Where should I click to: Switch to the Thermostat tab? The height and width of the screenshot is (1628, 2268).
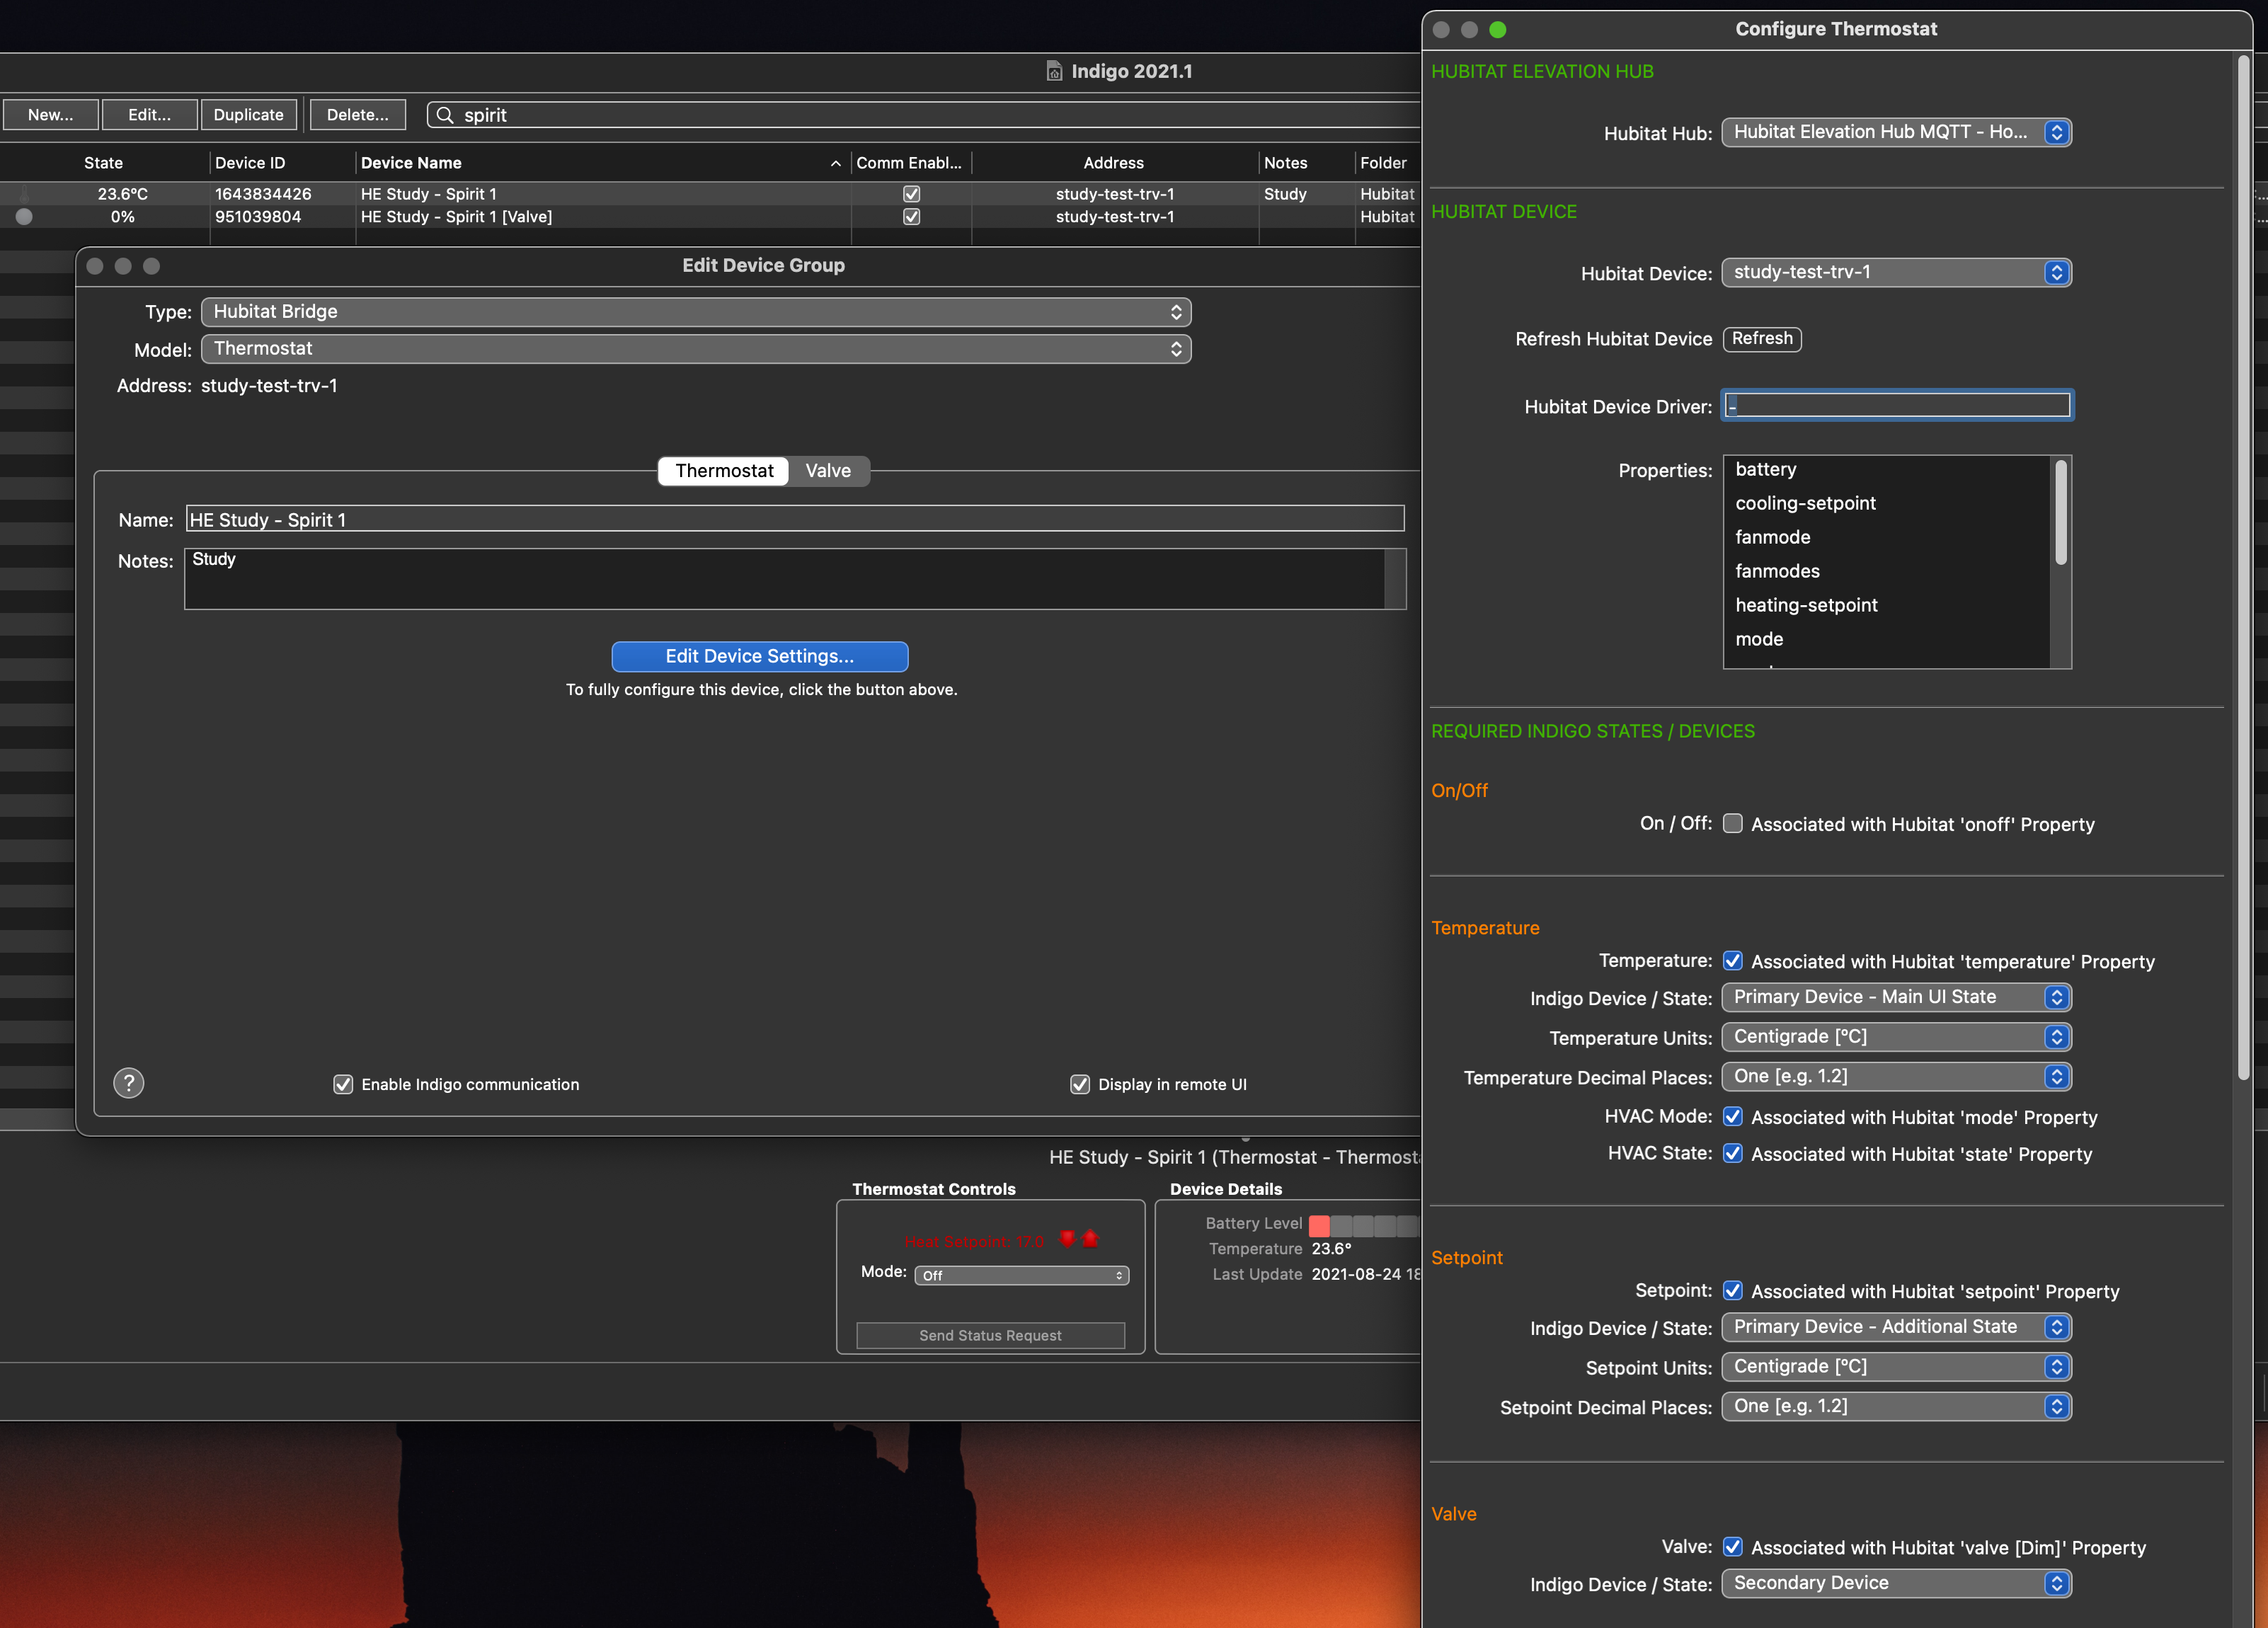724,471
